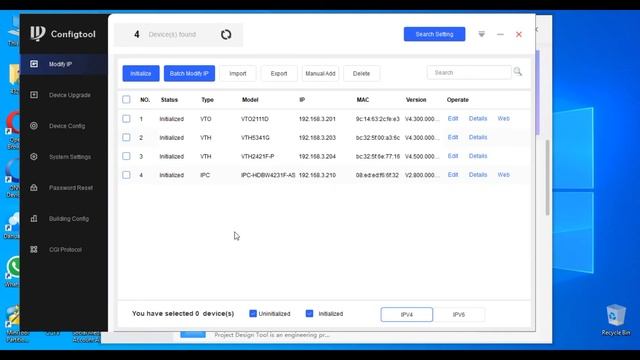
Task: Click the MAC column header
Action: (x=363, y=100)
